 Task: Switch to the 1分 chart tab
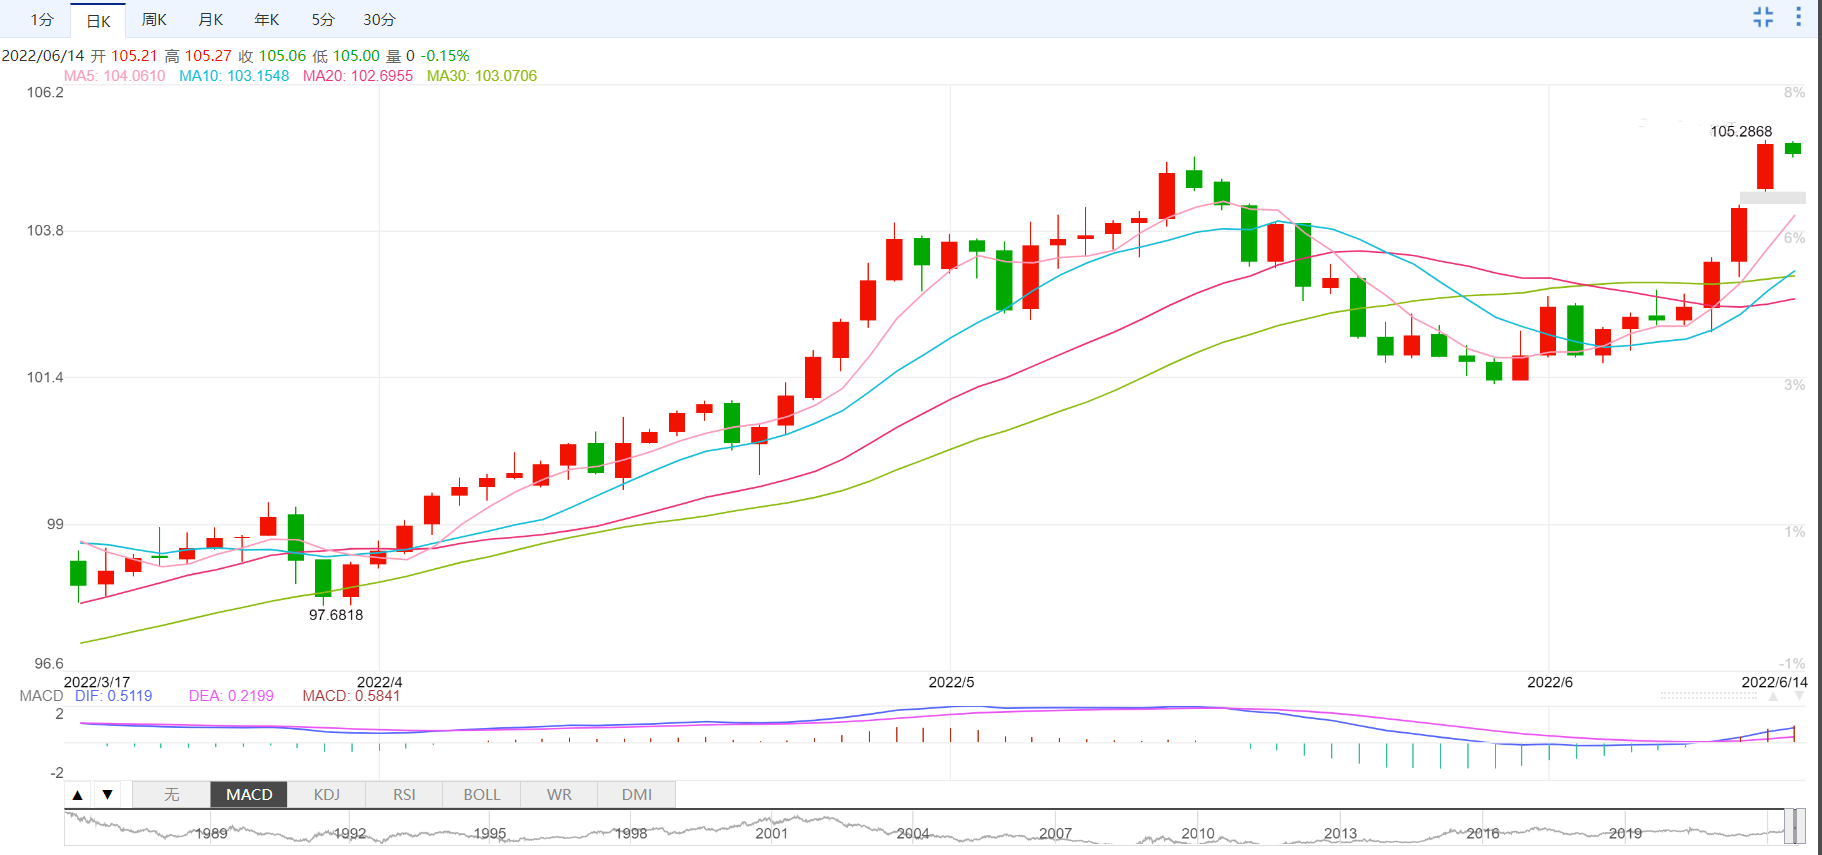pyautogui.click(x=42, y=20)
